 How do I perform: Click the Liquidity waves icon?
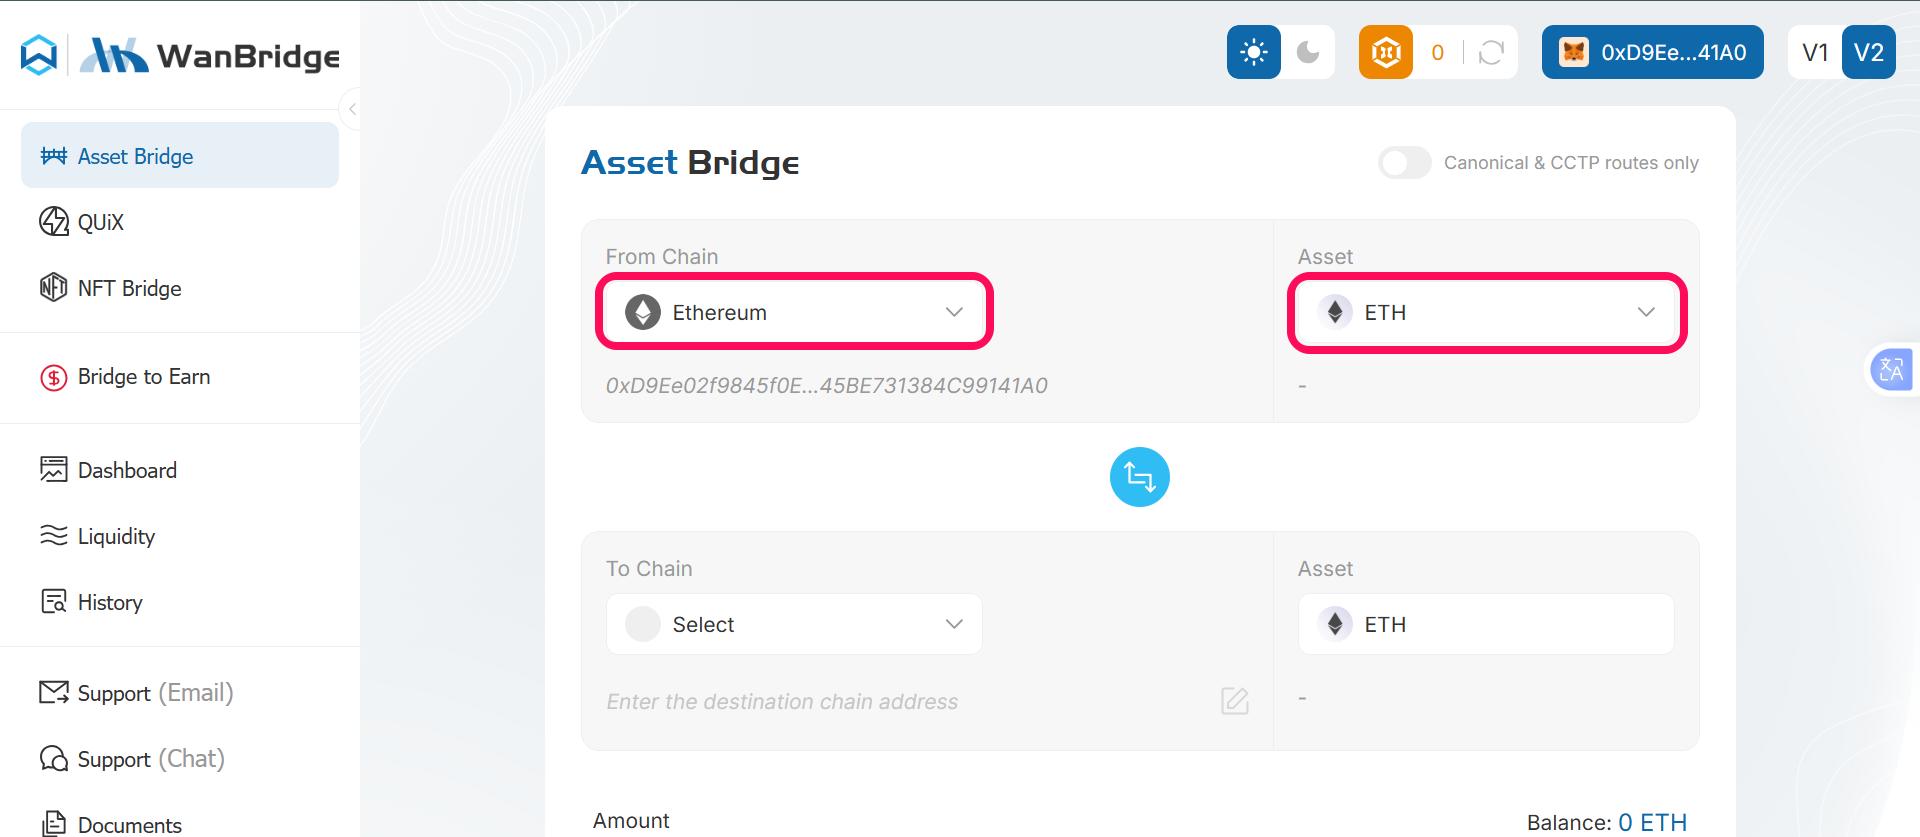pos(53,536)
